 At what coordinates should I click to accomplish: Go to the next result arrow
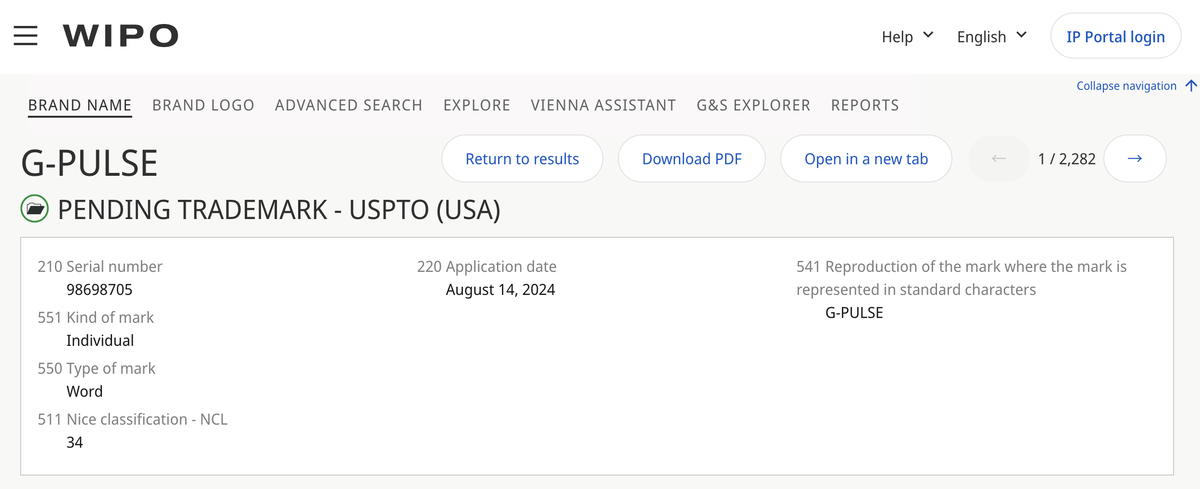point(1134,158)
